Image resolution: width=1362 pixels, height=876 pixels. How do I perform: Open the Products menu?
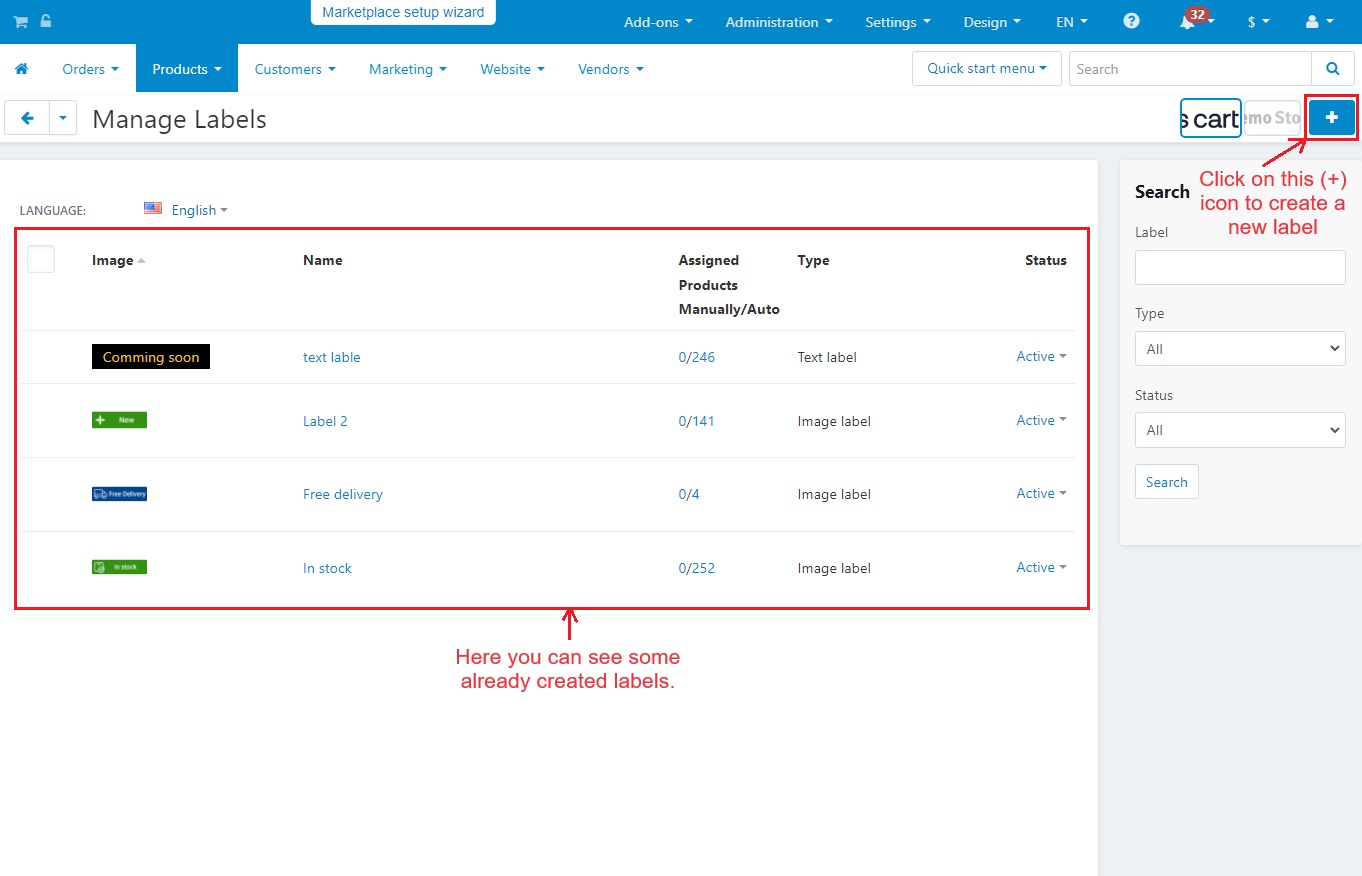[187, 69]
